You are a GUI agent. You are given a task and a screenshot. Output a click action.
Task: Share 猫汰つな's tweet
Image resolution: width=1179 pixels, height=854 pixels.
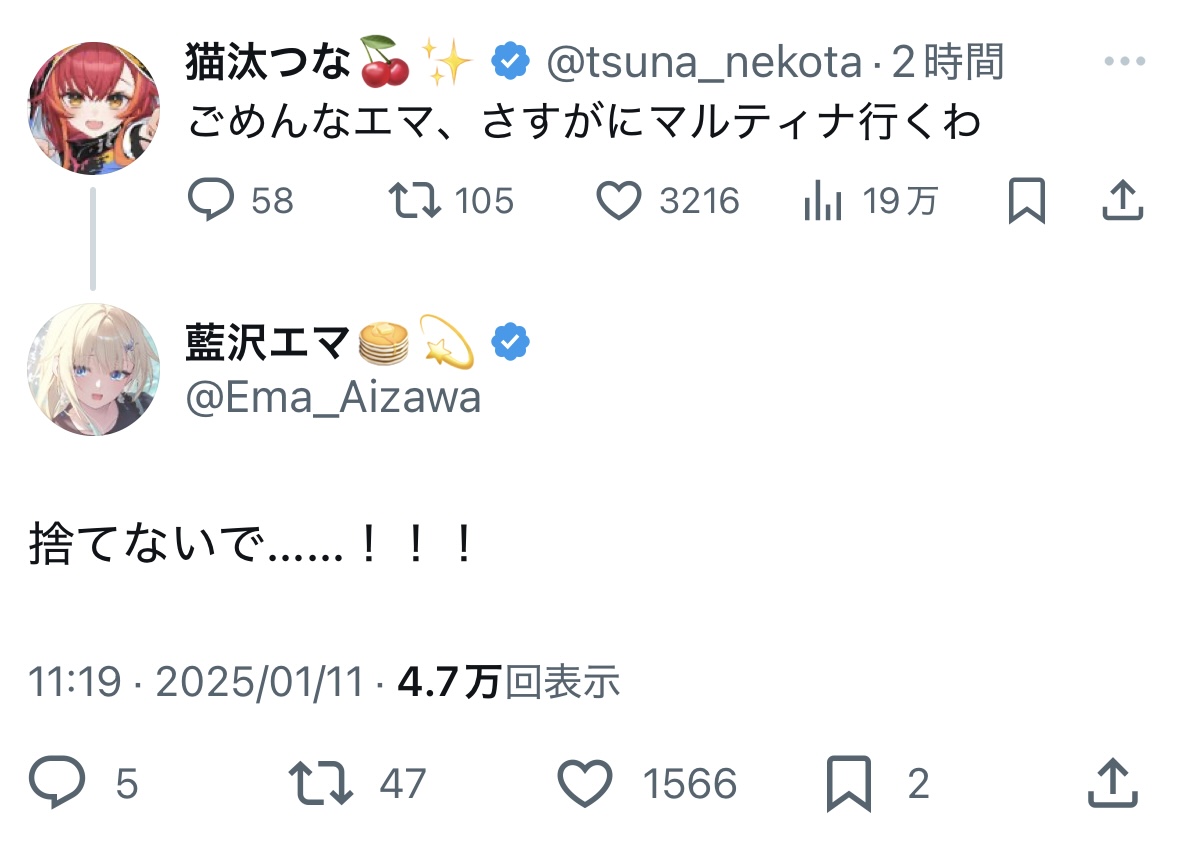pos(1122,202)
